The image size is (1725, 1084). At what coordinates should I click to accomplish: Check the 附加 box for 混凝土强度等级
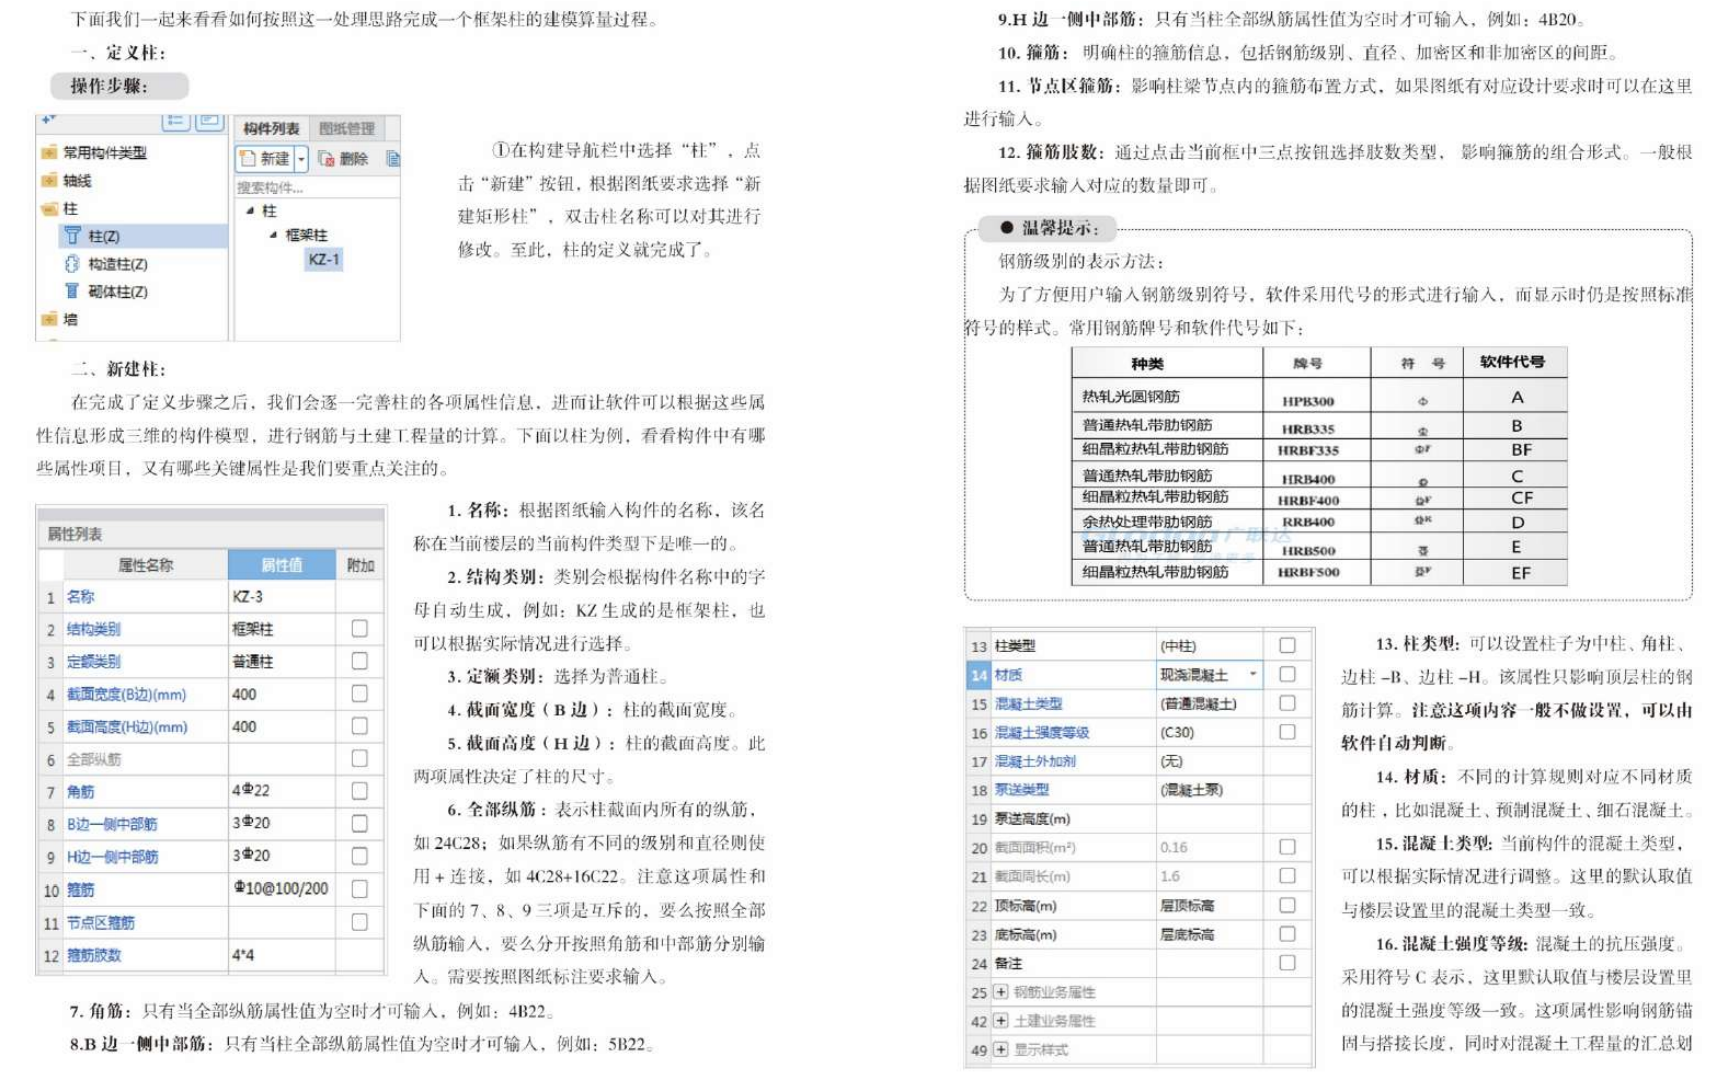tap(1287, 732)
